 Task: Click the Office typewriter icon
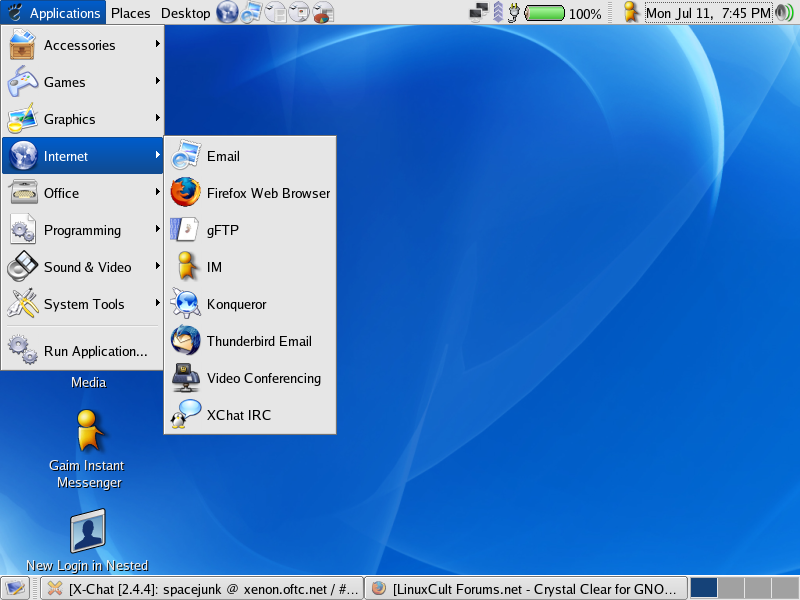[x=23, y=192]
